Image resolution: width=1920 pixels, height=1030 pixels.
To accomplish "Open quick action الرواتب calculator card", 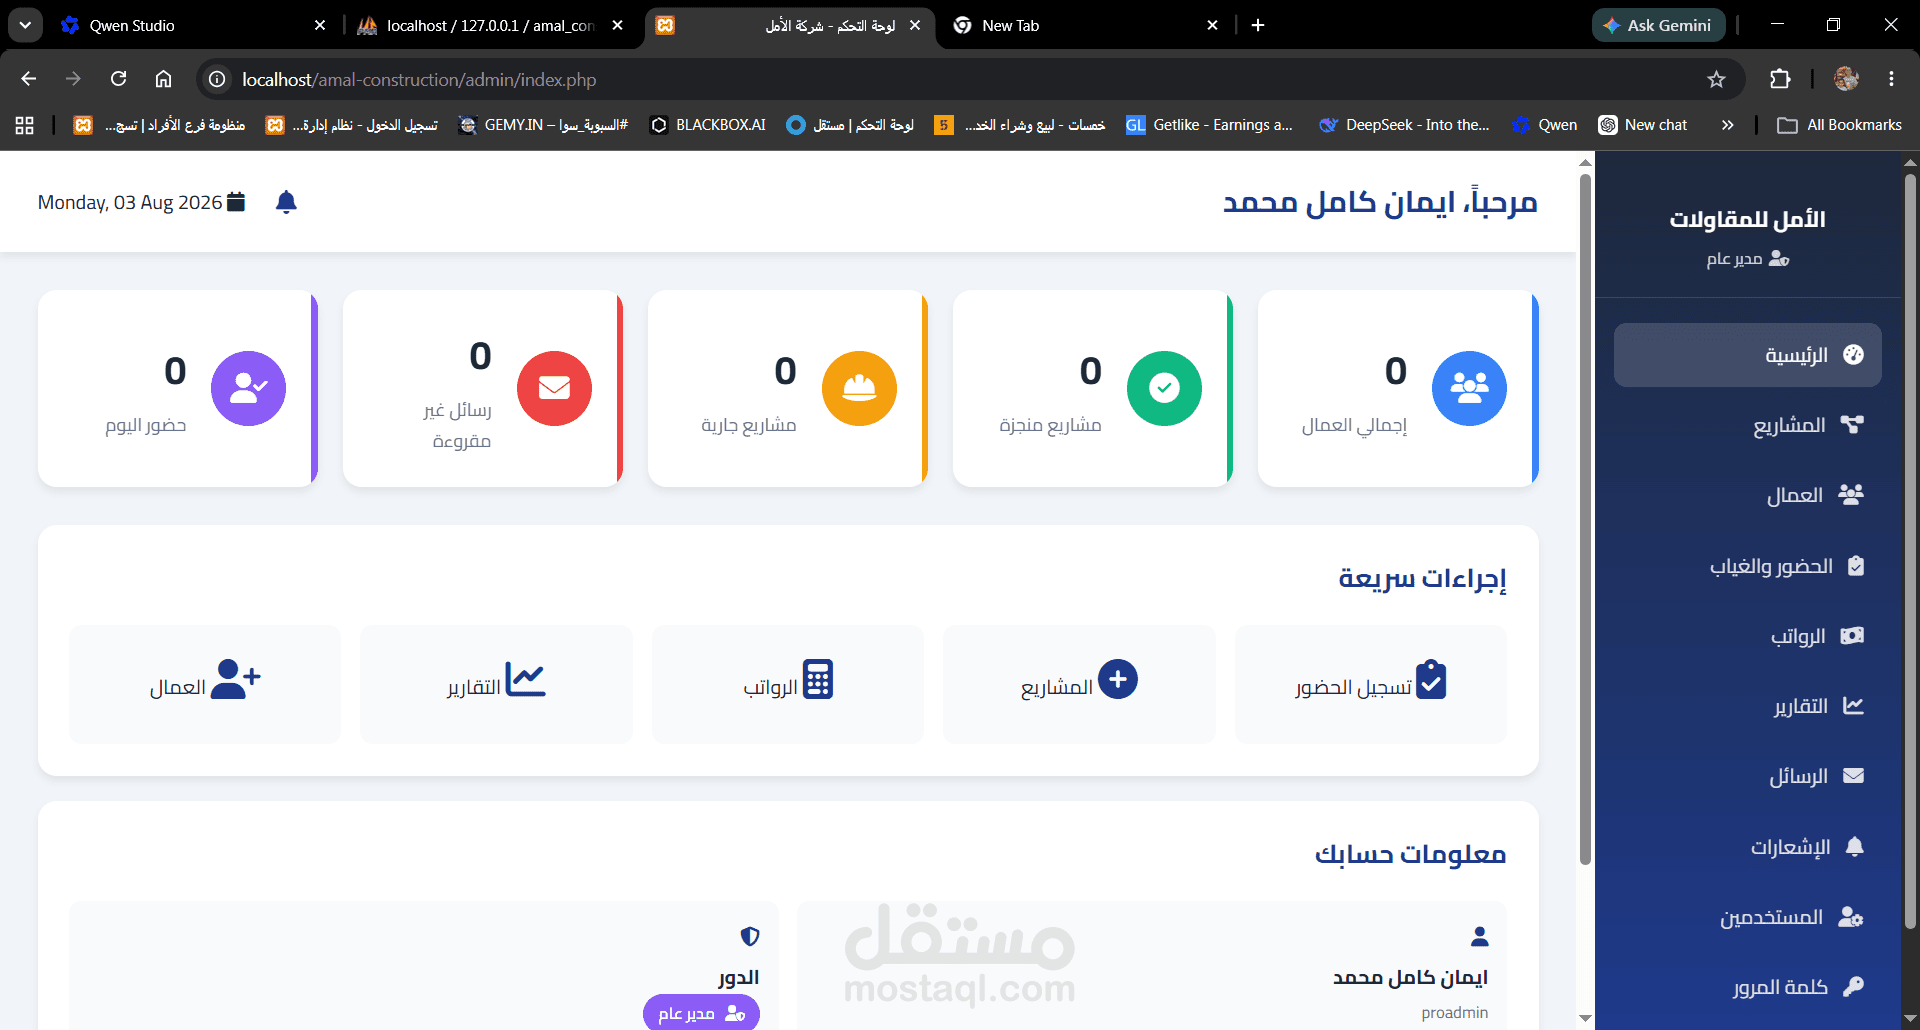I will [788, 684].
